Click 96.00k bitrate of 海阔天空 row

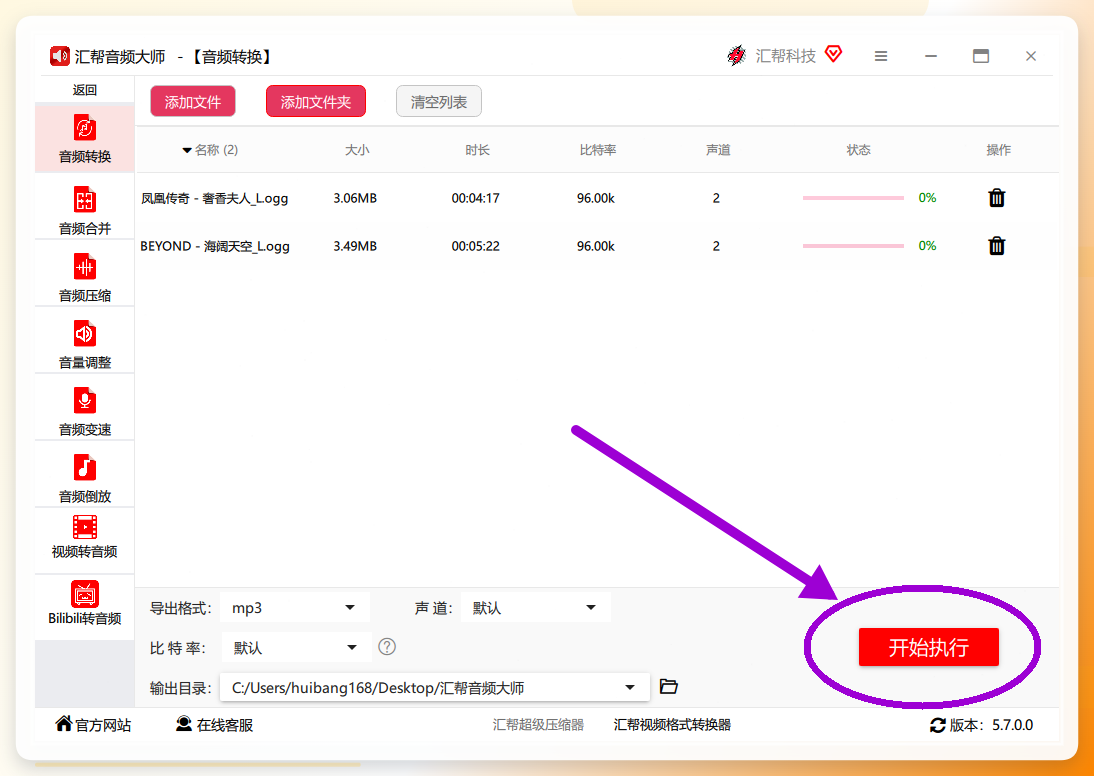[596, 246]
